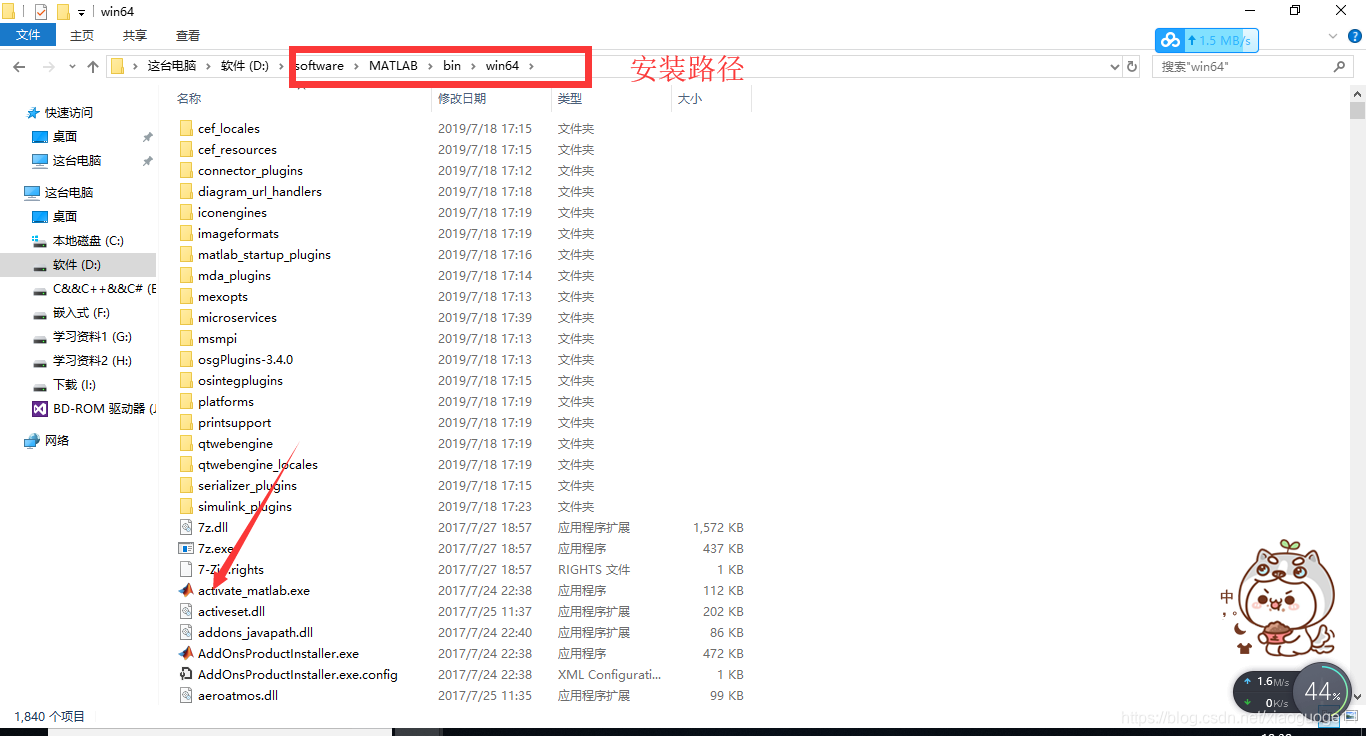Select the cef_locales folder icon

[186, 129]
